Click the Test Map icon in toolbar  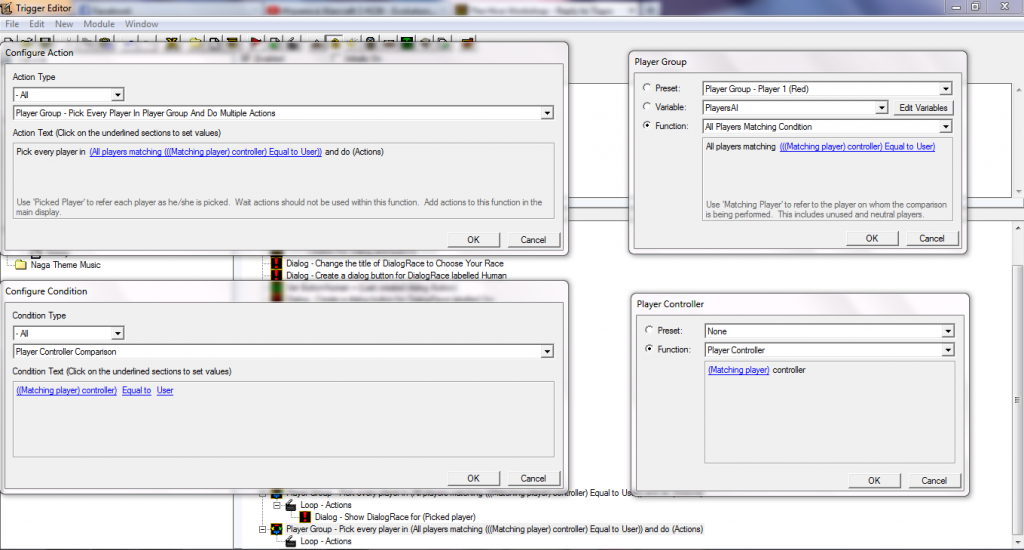(468, 42)
